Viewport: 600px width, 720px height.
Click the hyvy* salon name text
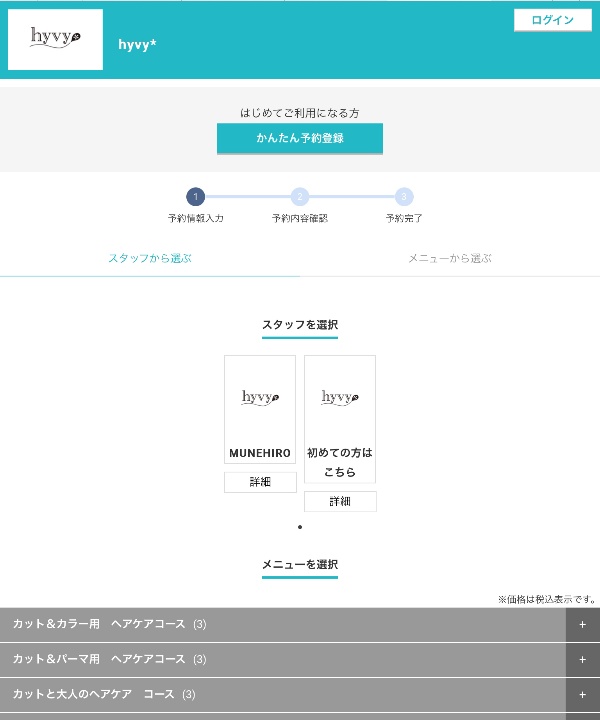[x=137, y=44]
